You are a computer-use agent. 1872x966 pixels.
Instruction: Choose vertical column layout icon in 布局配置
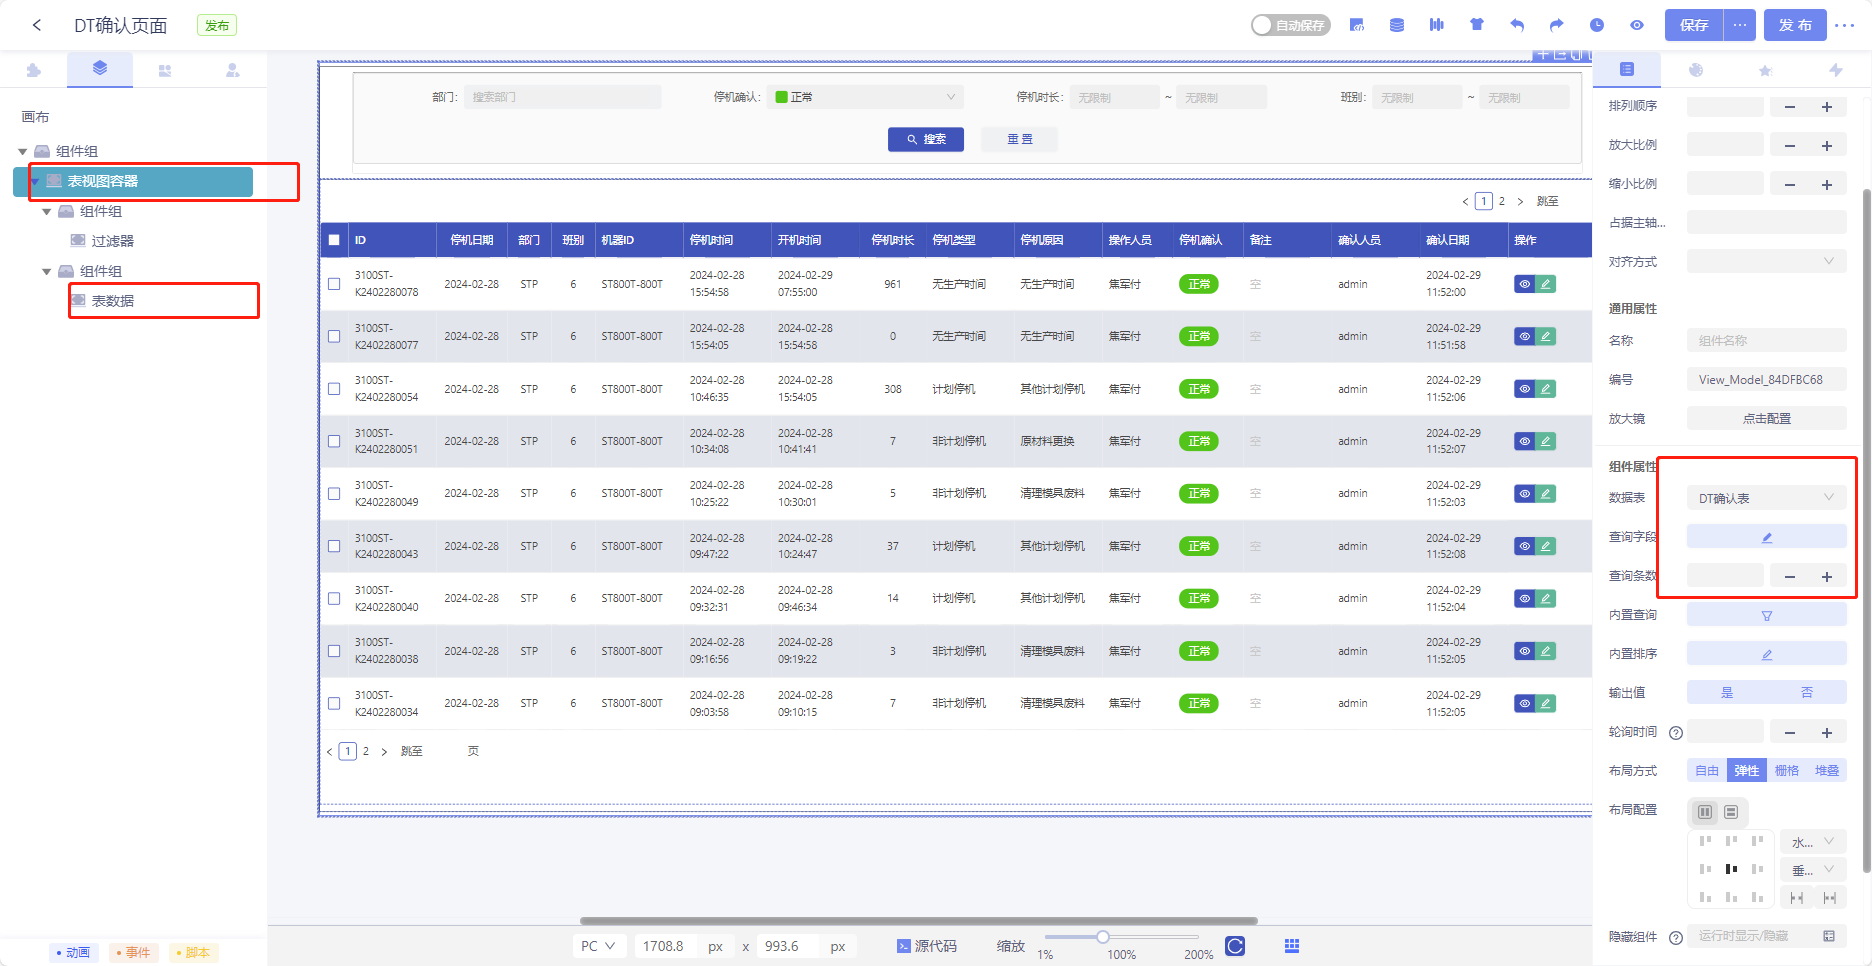point(1731,812)
